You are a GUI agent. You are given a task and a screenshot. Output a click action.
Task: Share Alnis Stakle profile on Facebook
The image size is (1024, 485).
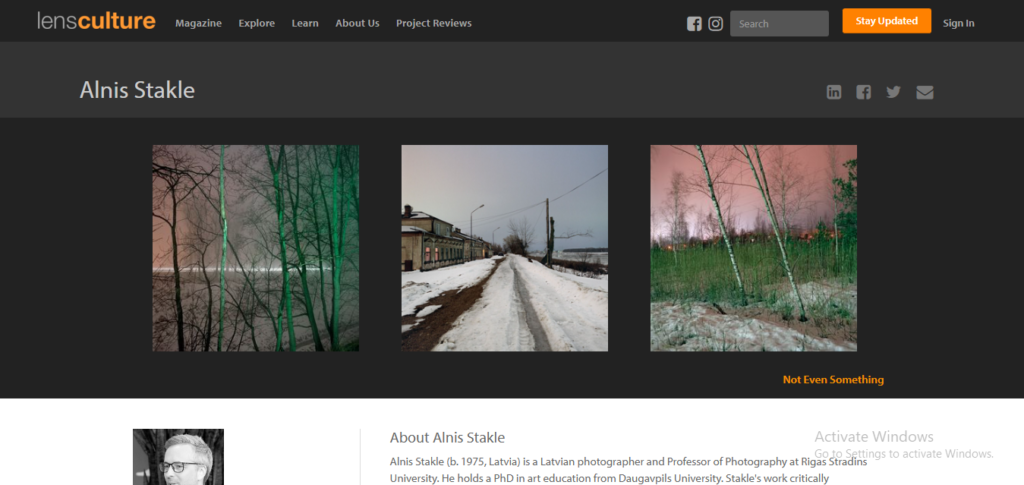(x=863, y=92)
